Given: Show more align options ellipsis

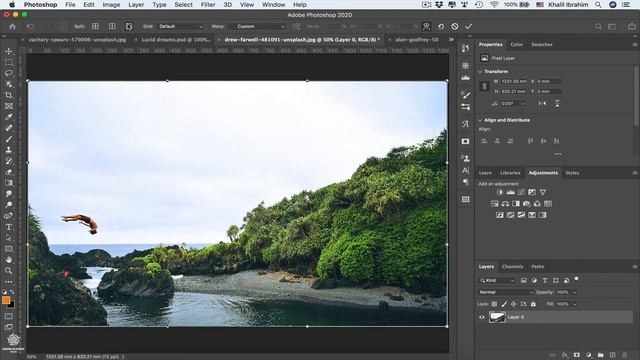Looking at the screenshot, I should pyautogui.click(x=558, y=154).
